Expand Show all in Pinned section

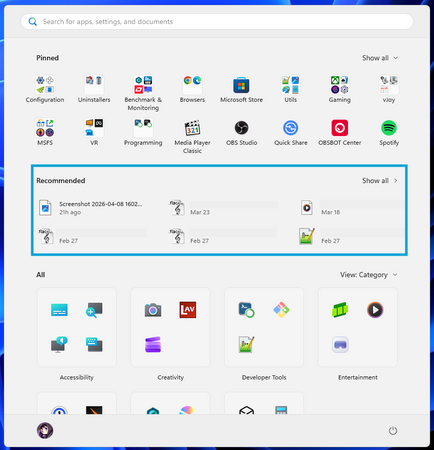click(x=380, y=58)
